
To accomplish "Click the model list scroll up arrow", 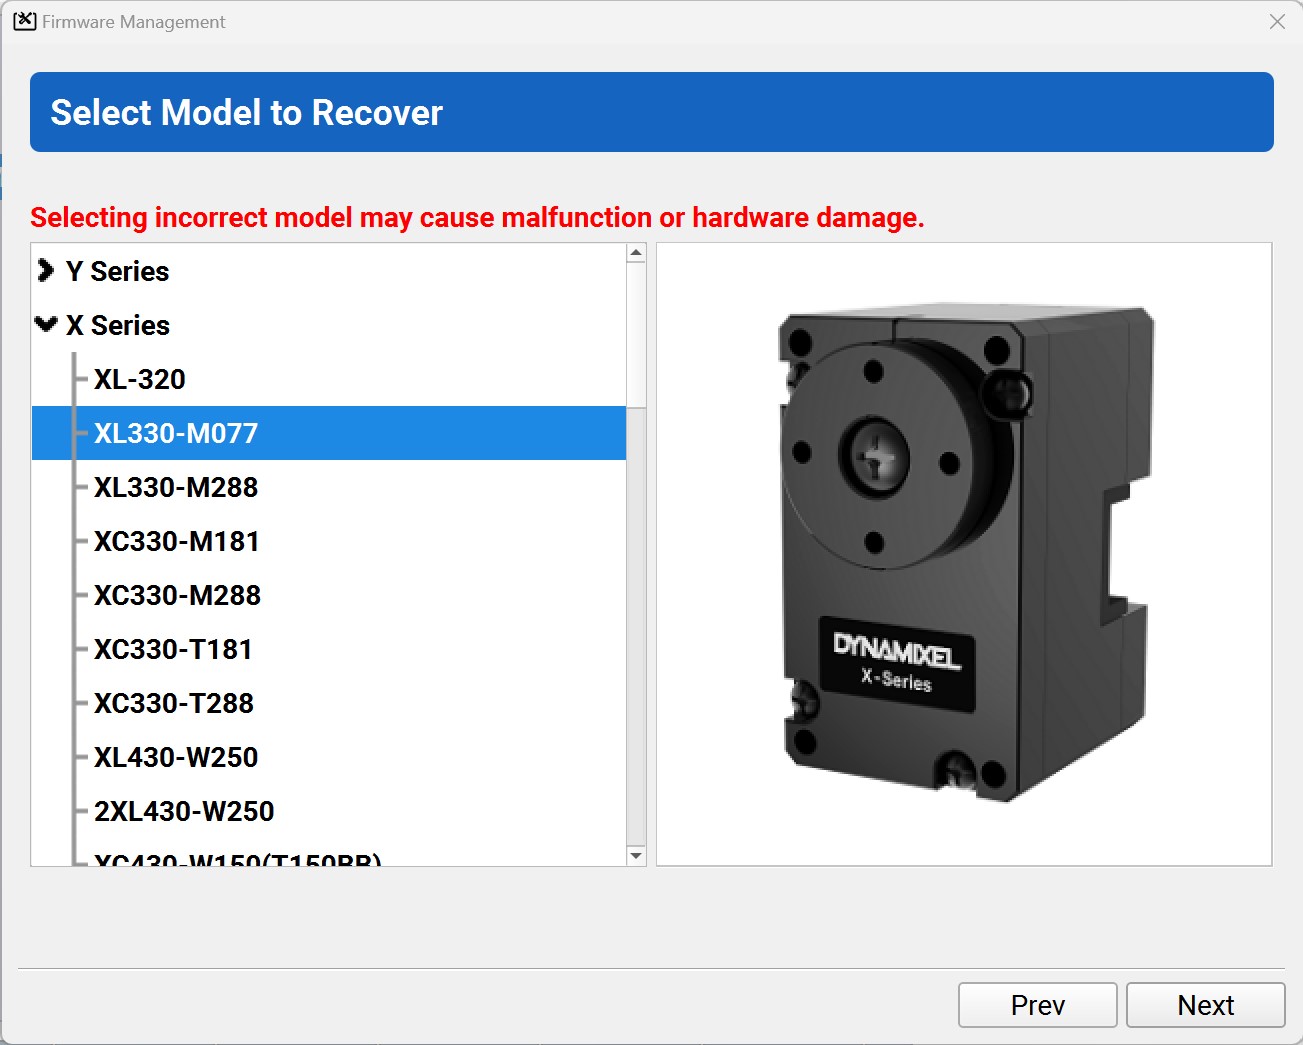I will (x=636, y=253).
